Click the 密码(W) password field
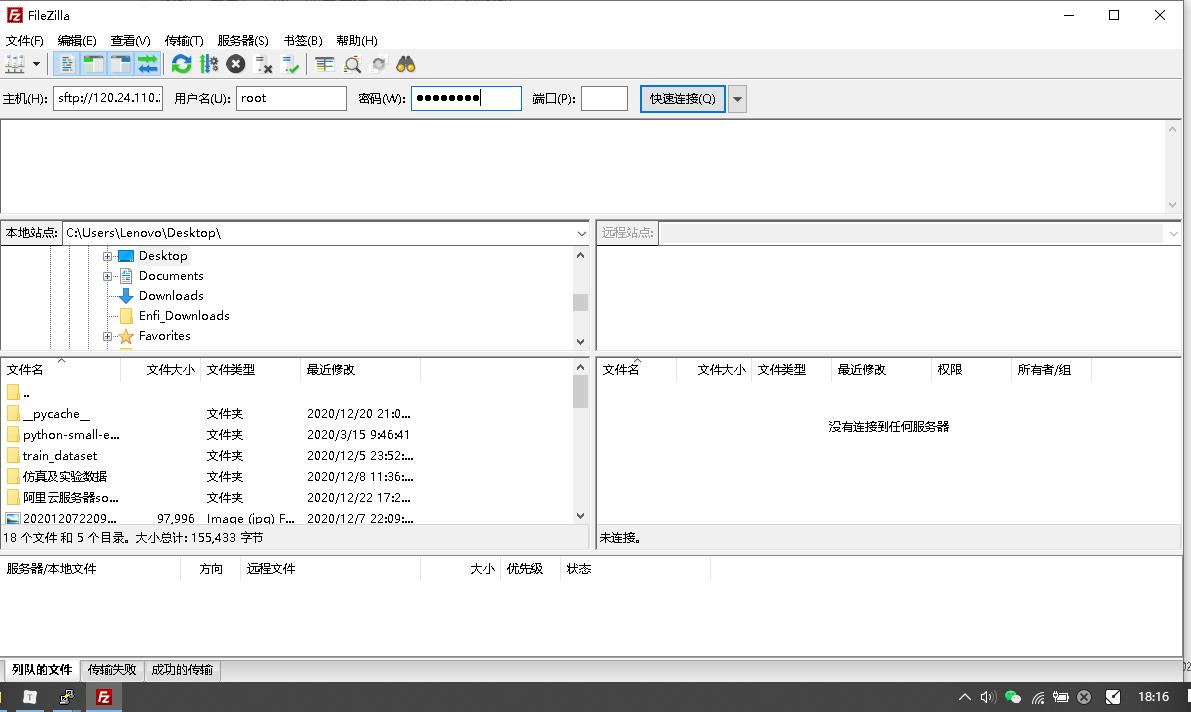The width and height of the screenshot is (1191, 712). click(x=466, y=98)
